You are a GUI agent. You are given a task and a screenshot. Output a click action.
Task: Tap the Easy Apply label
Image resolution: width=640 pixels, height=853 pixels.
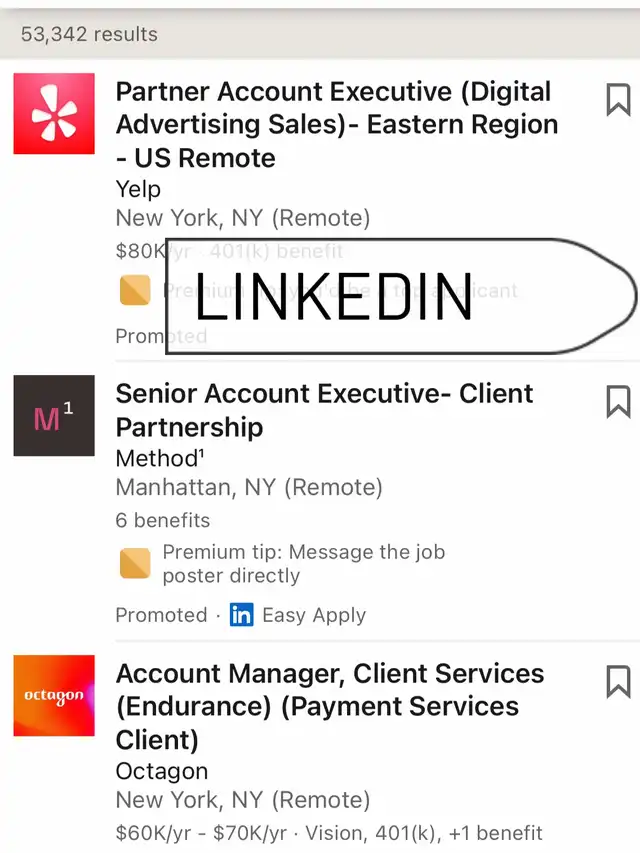pyautogui.click(x=314, y=615)
